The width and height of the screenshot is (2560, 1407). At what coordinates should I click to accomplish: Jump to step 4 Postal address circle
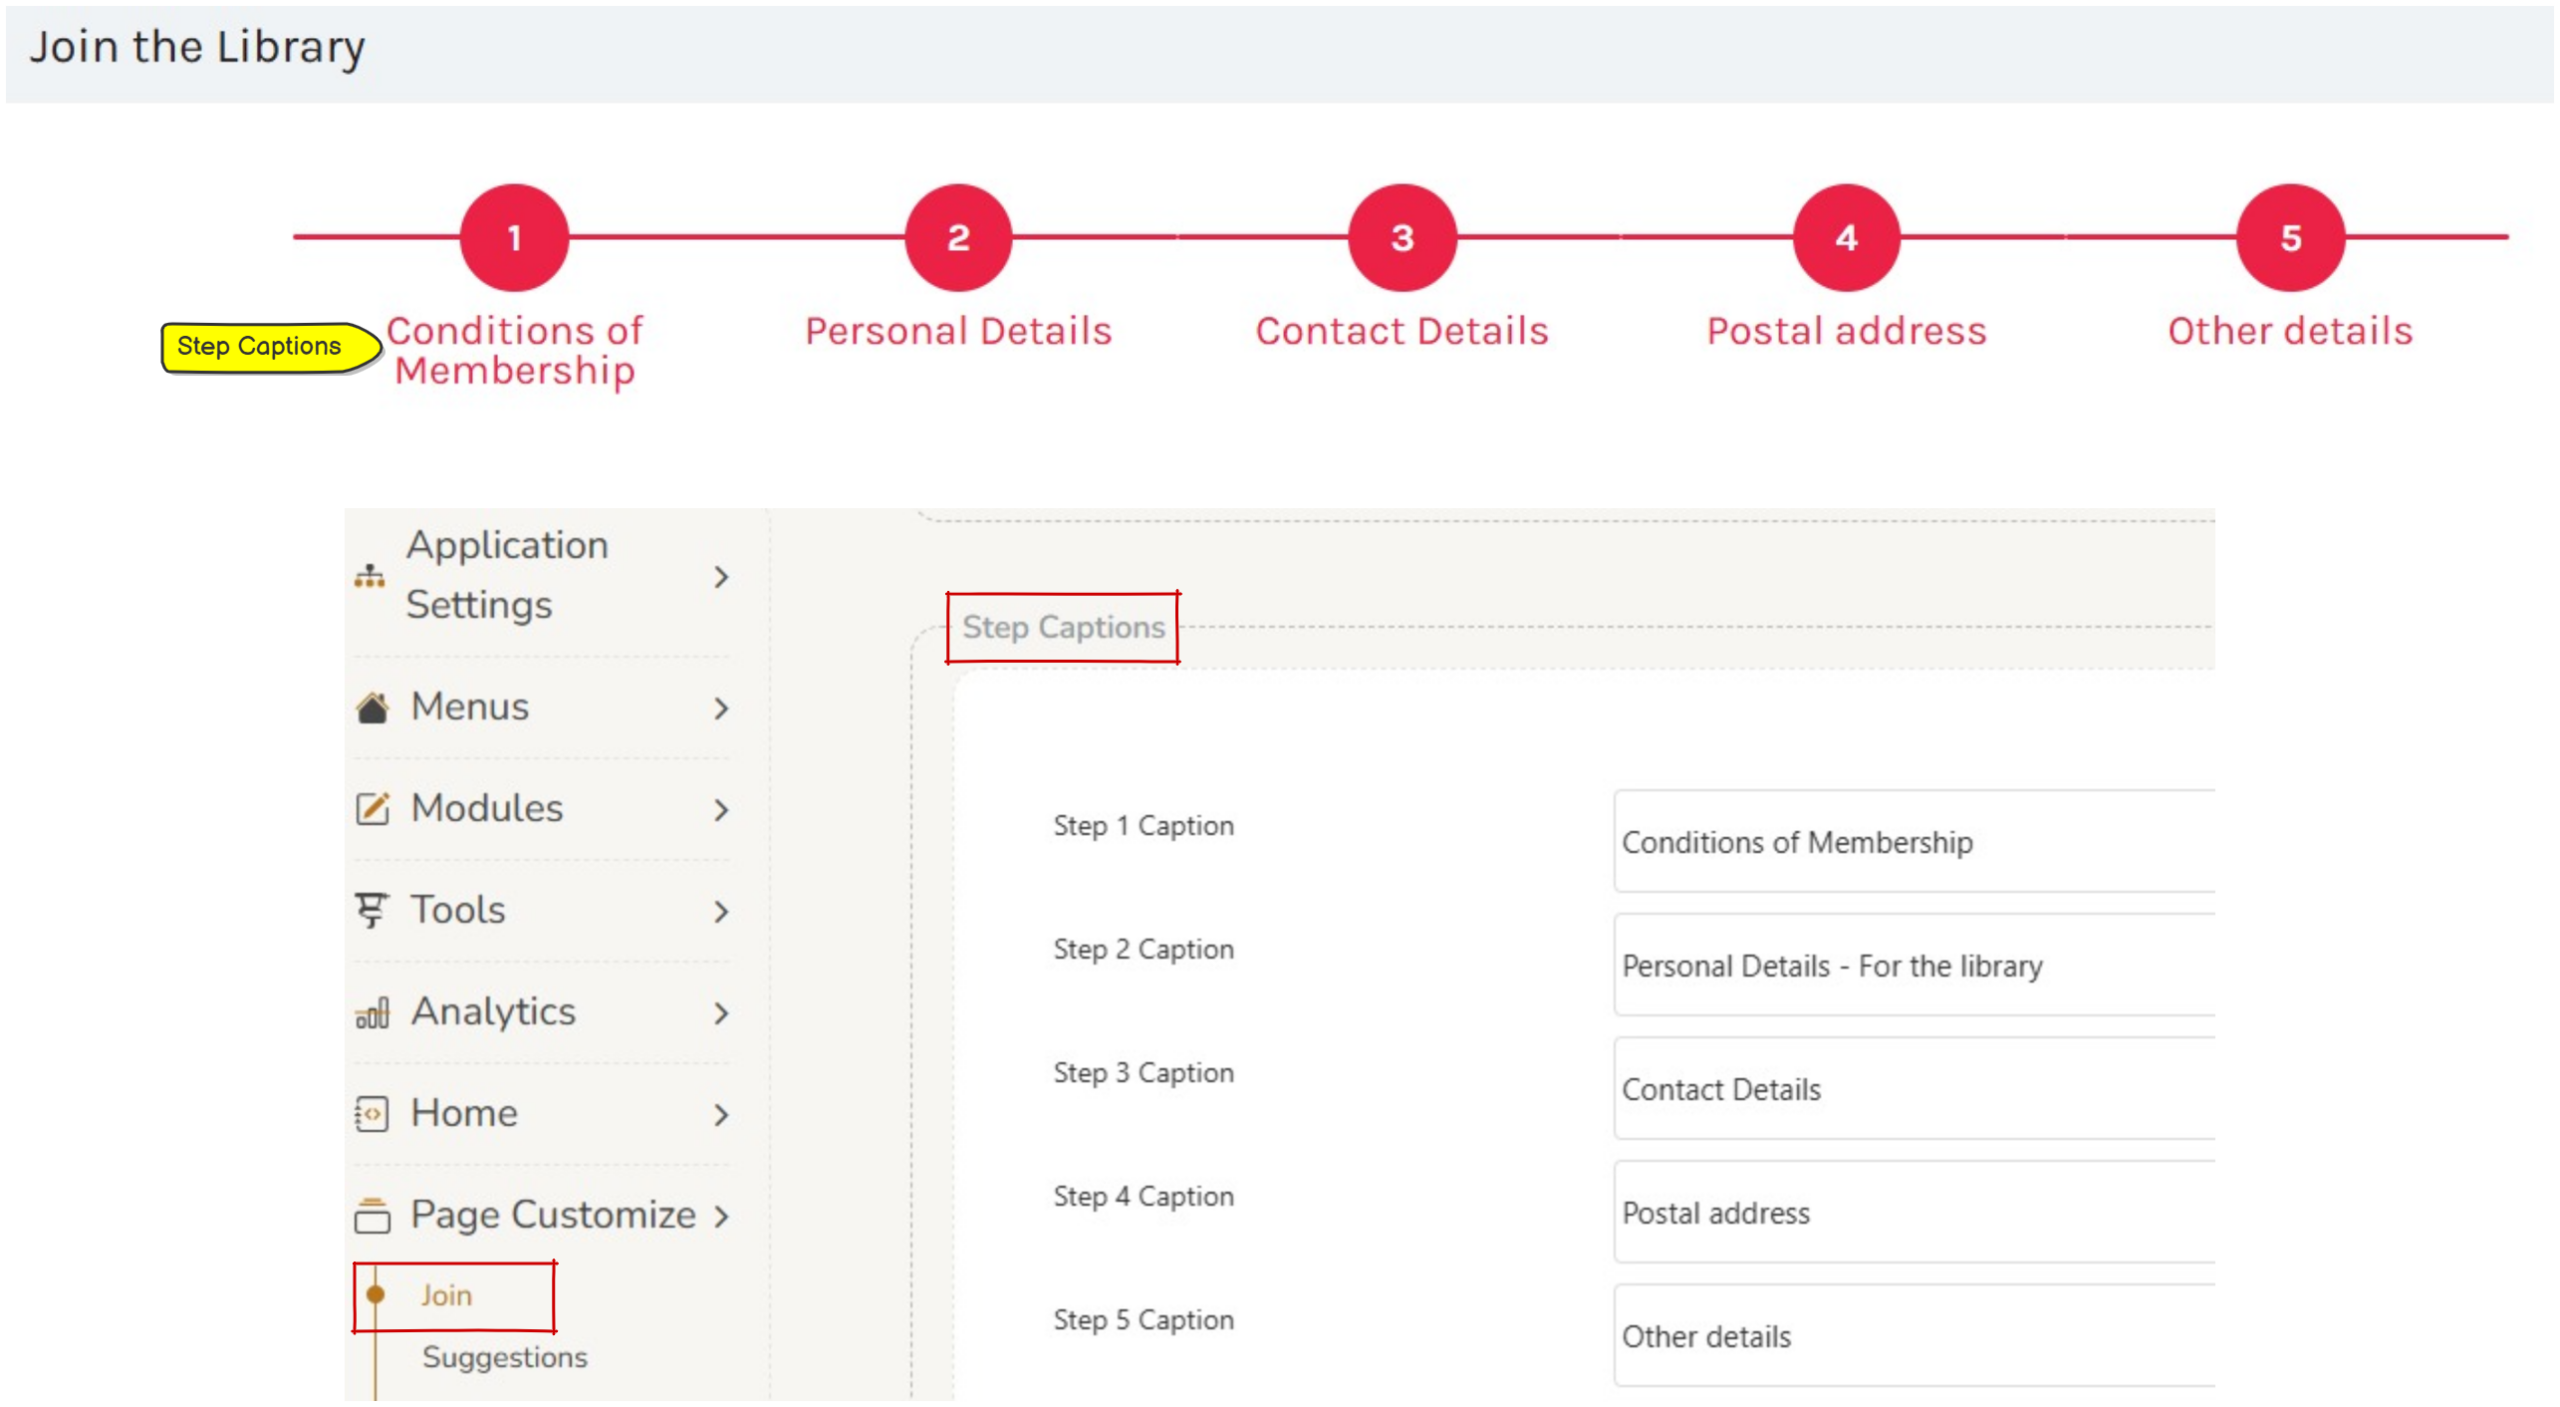(1845, 238)
